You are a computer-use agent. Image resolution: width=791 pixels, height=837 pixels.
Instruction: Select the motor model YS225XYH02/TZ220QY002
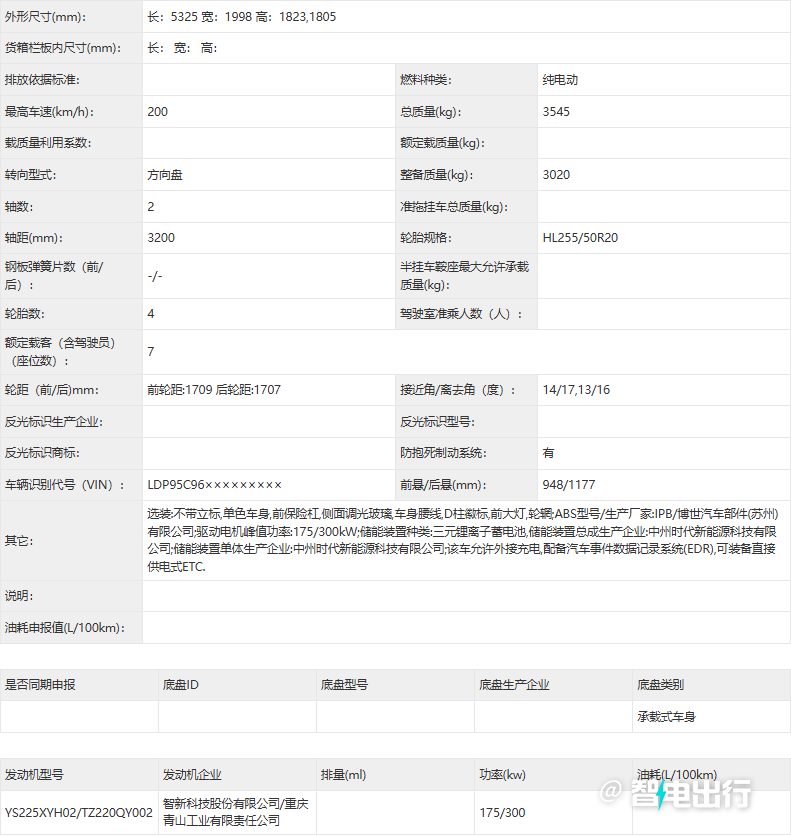click(x=78, y=813)
